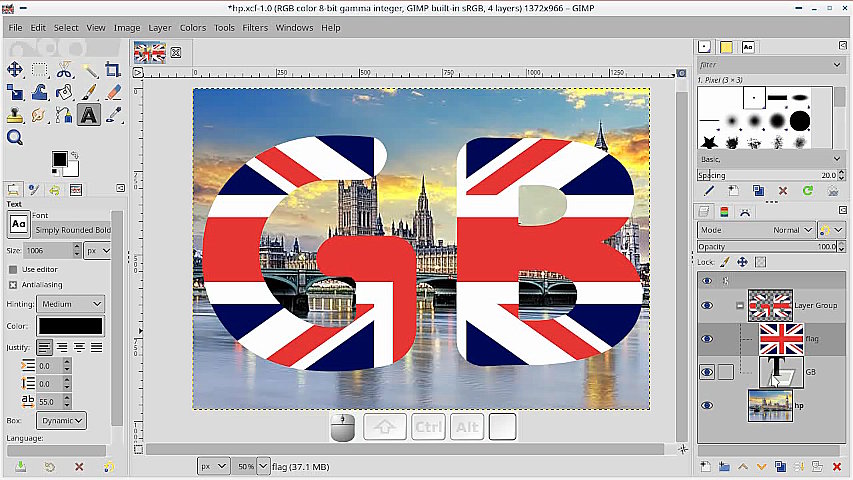Toggle lock position and size icon

point(742,262)
